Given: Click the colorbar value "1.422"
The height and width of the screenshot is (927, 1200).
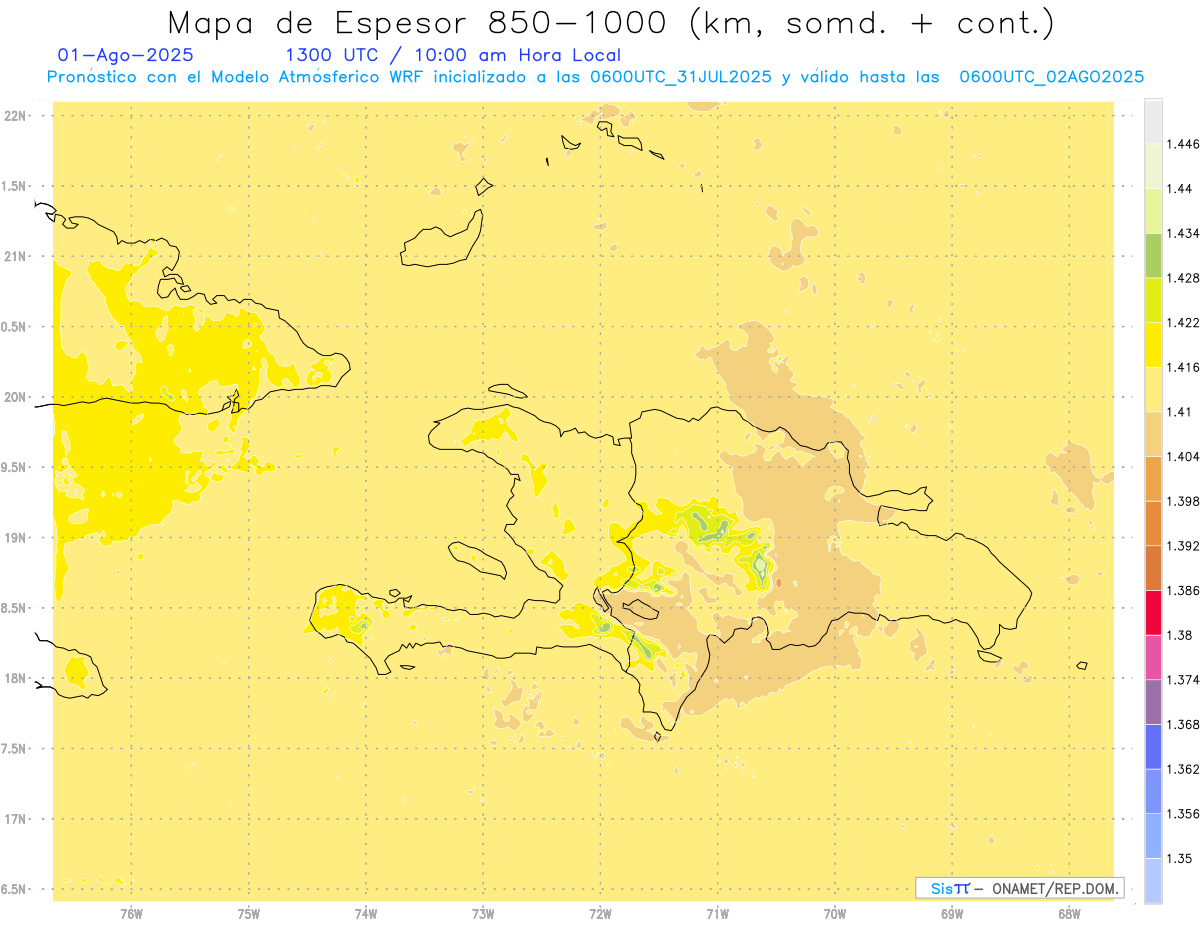Looking at the screenshot, I should tap(1183, 322).
